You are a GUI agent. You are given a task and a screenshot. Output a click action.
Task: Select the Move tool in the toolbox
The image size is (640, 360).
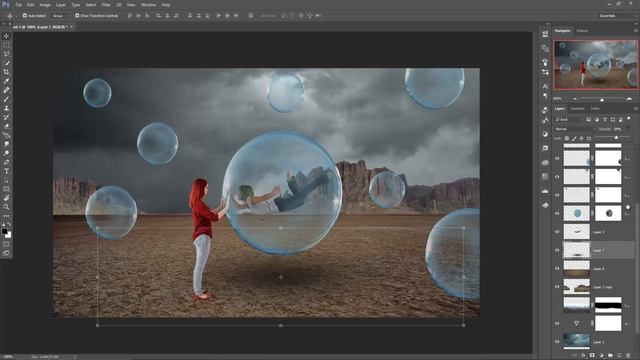pos(6,36)
